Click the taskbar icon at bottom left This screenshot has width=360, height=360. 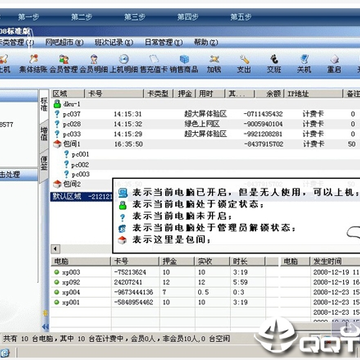point(5,352)
